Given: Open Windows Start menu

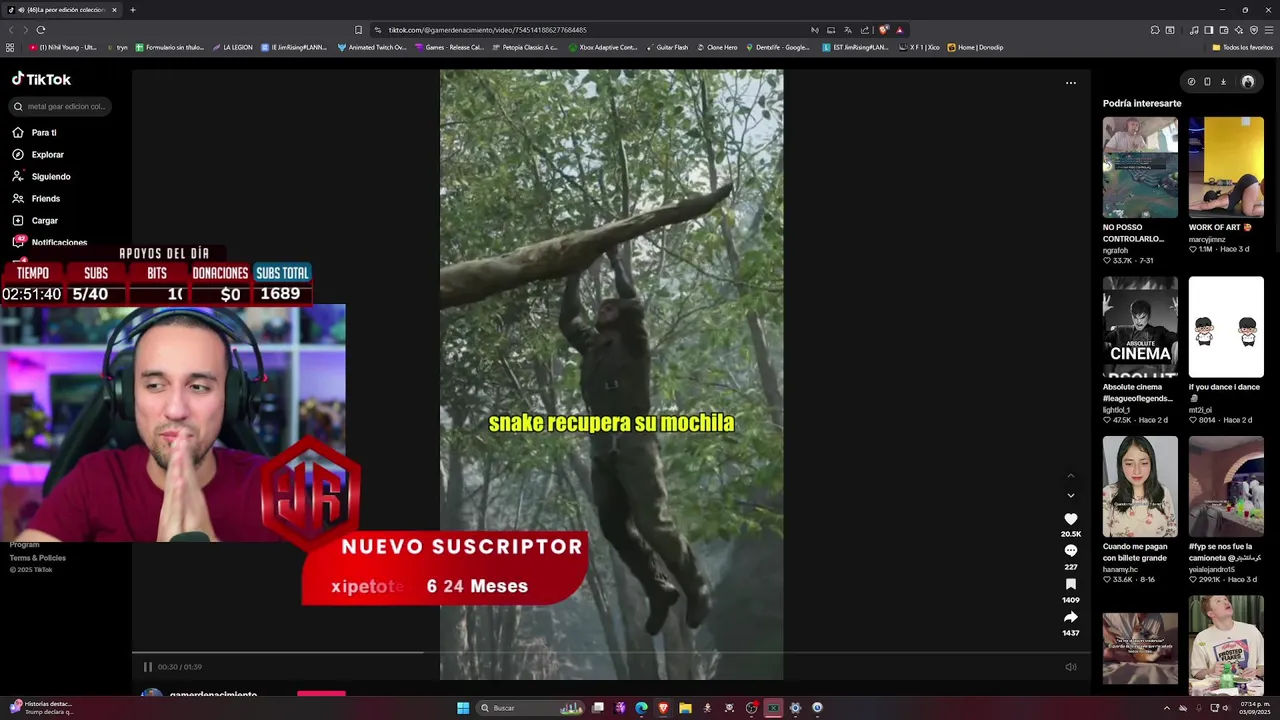Looking at the screenshot, I should pyautogui.click(x=463, y=708).
